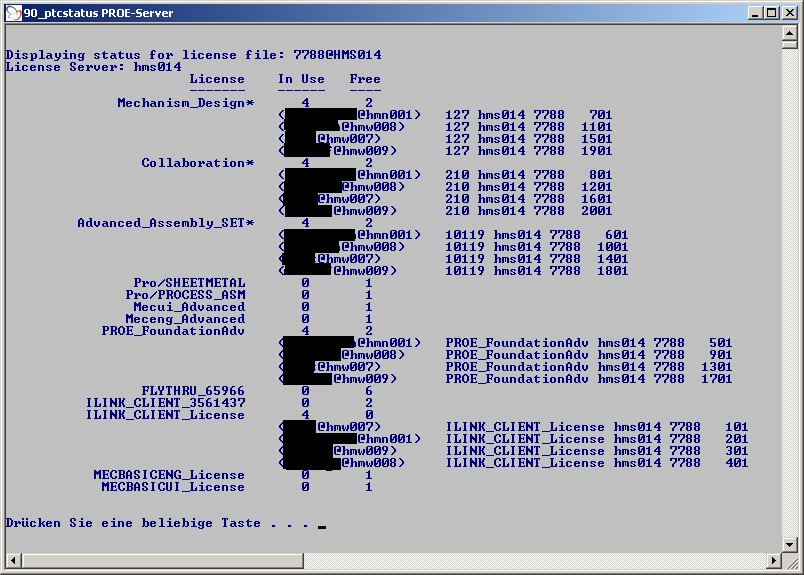Click the '210 hms014 7788 2001' entry
This screenshot has height=575, width=804.
point(529,211)
